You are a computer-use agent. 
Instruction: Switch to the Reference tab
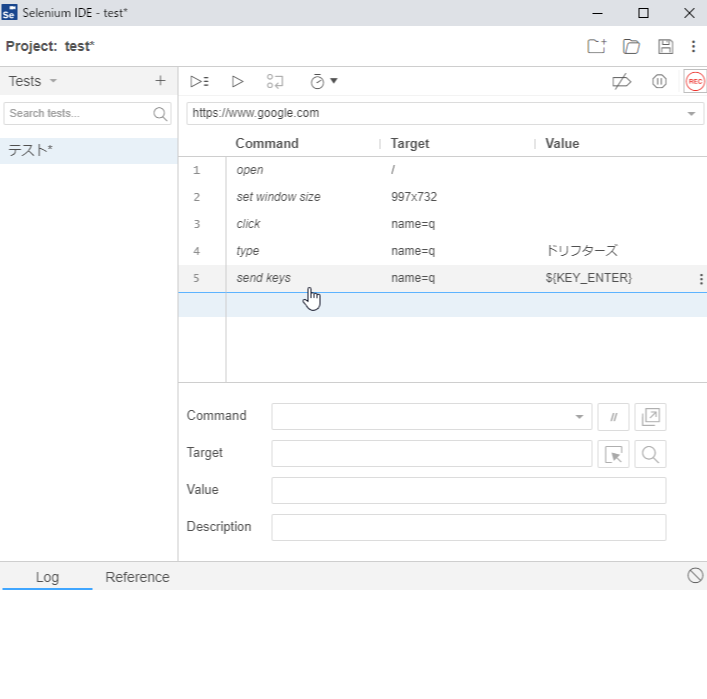[x=137, y=577]
